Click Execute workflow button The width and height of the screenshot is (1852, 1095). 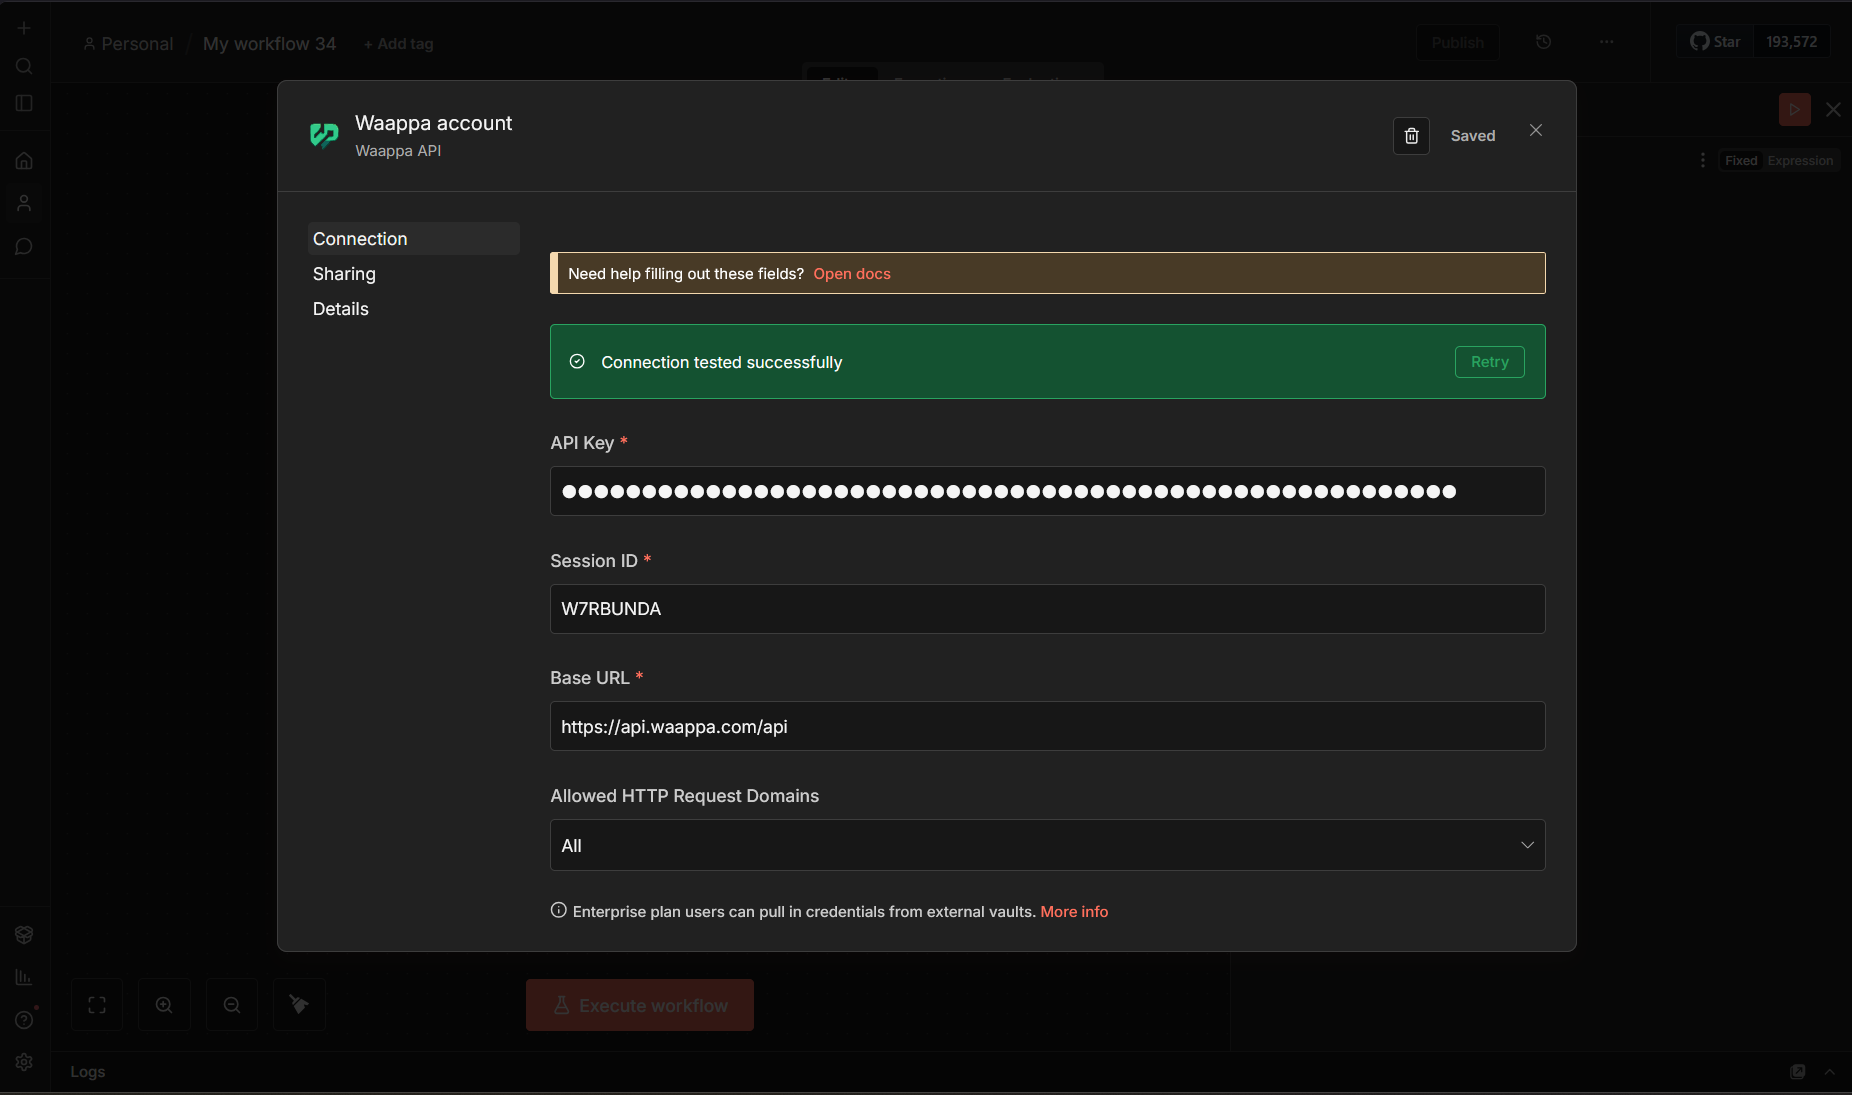click(640, 1005)
